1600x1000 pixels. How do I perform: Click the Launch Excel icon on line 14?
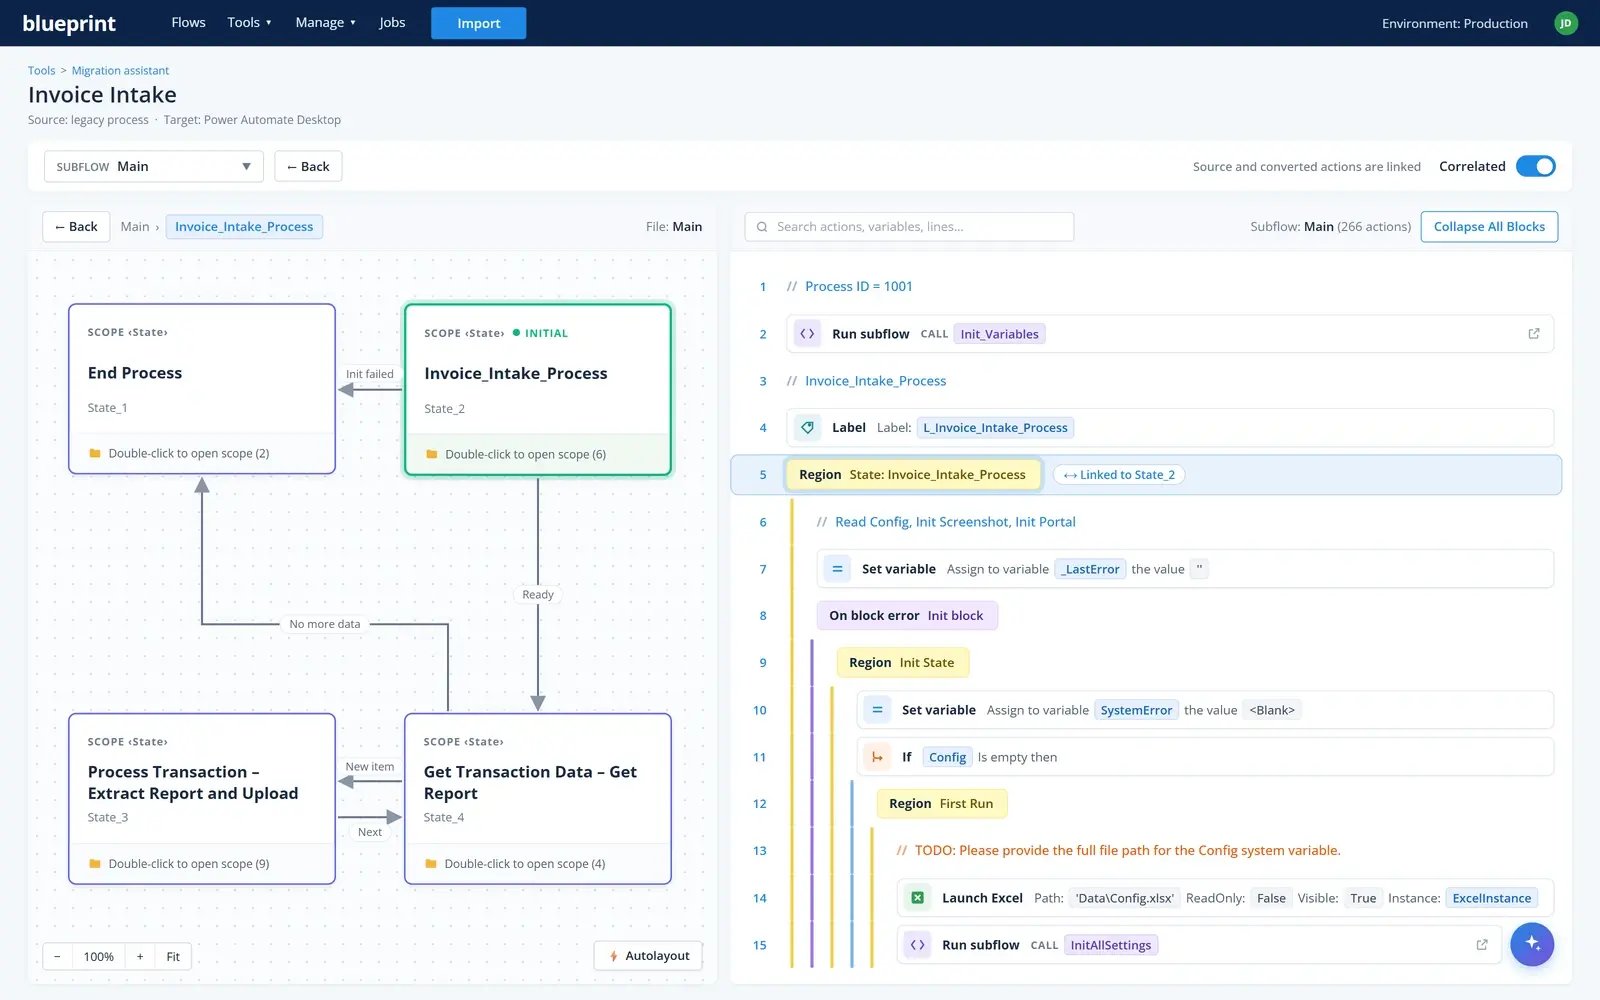[917, 898]
